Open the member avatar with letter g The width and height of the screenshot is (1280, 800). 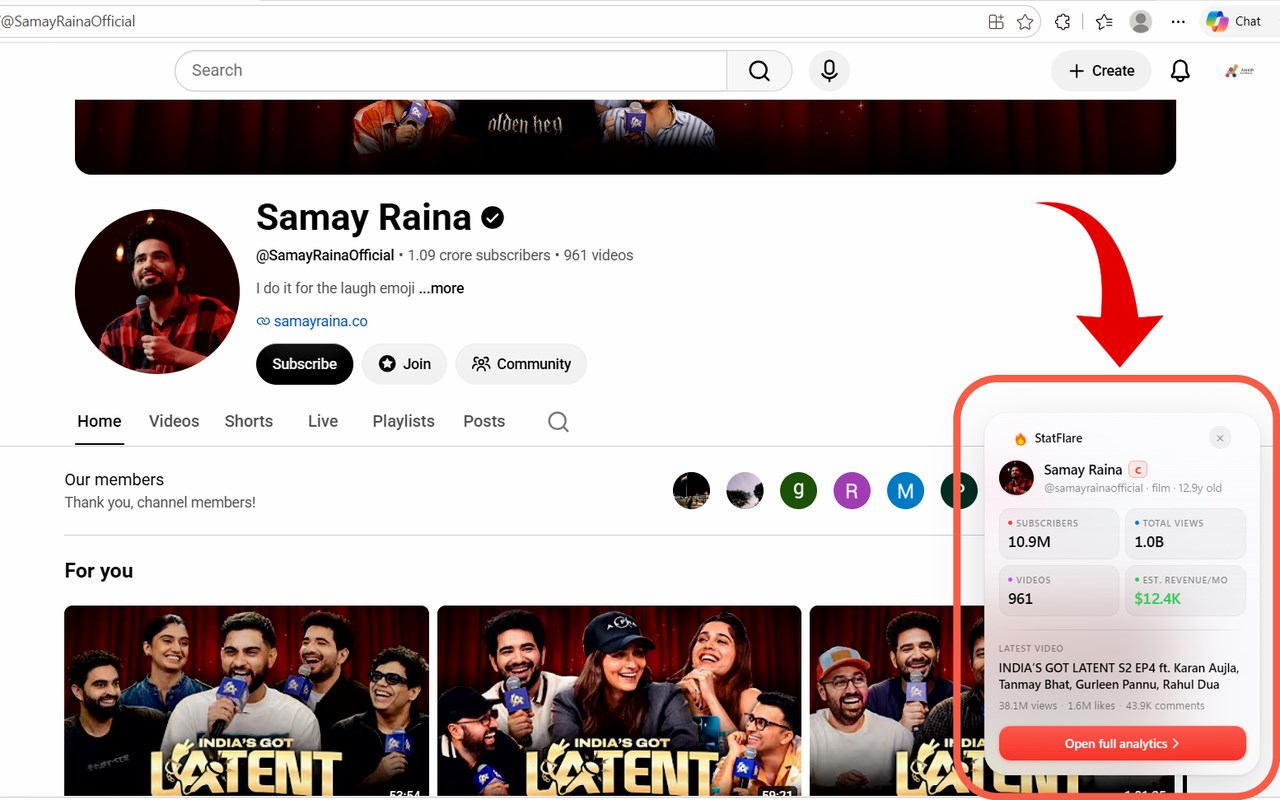coord(798,491)
